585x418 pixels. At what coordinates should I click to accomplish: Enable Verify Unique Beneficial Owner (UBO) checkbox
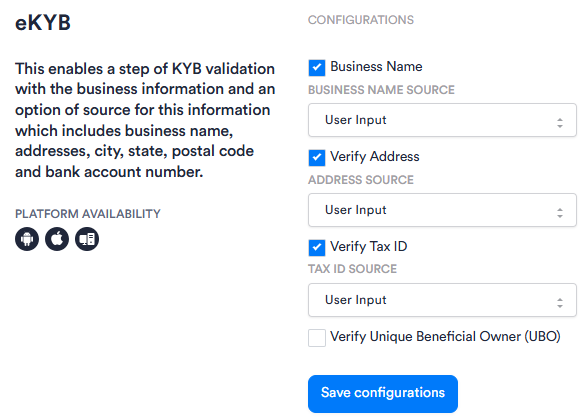pyautogui.click(x=317, y=338)
